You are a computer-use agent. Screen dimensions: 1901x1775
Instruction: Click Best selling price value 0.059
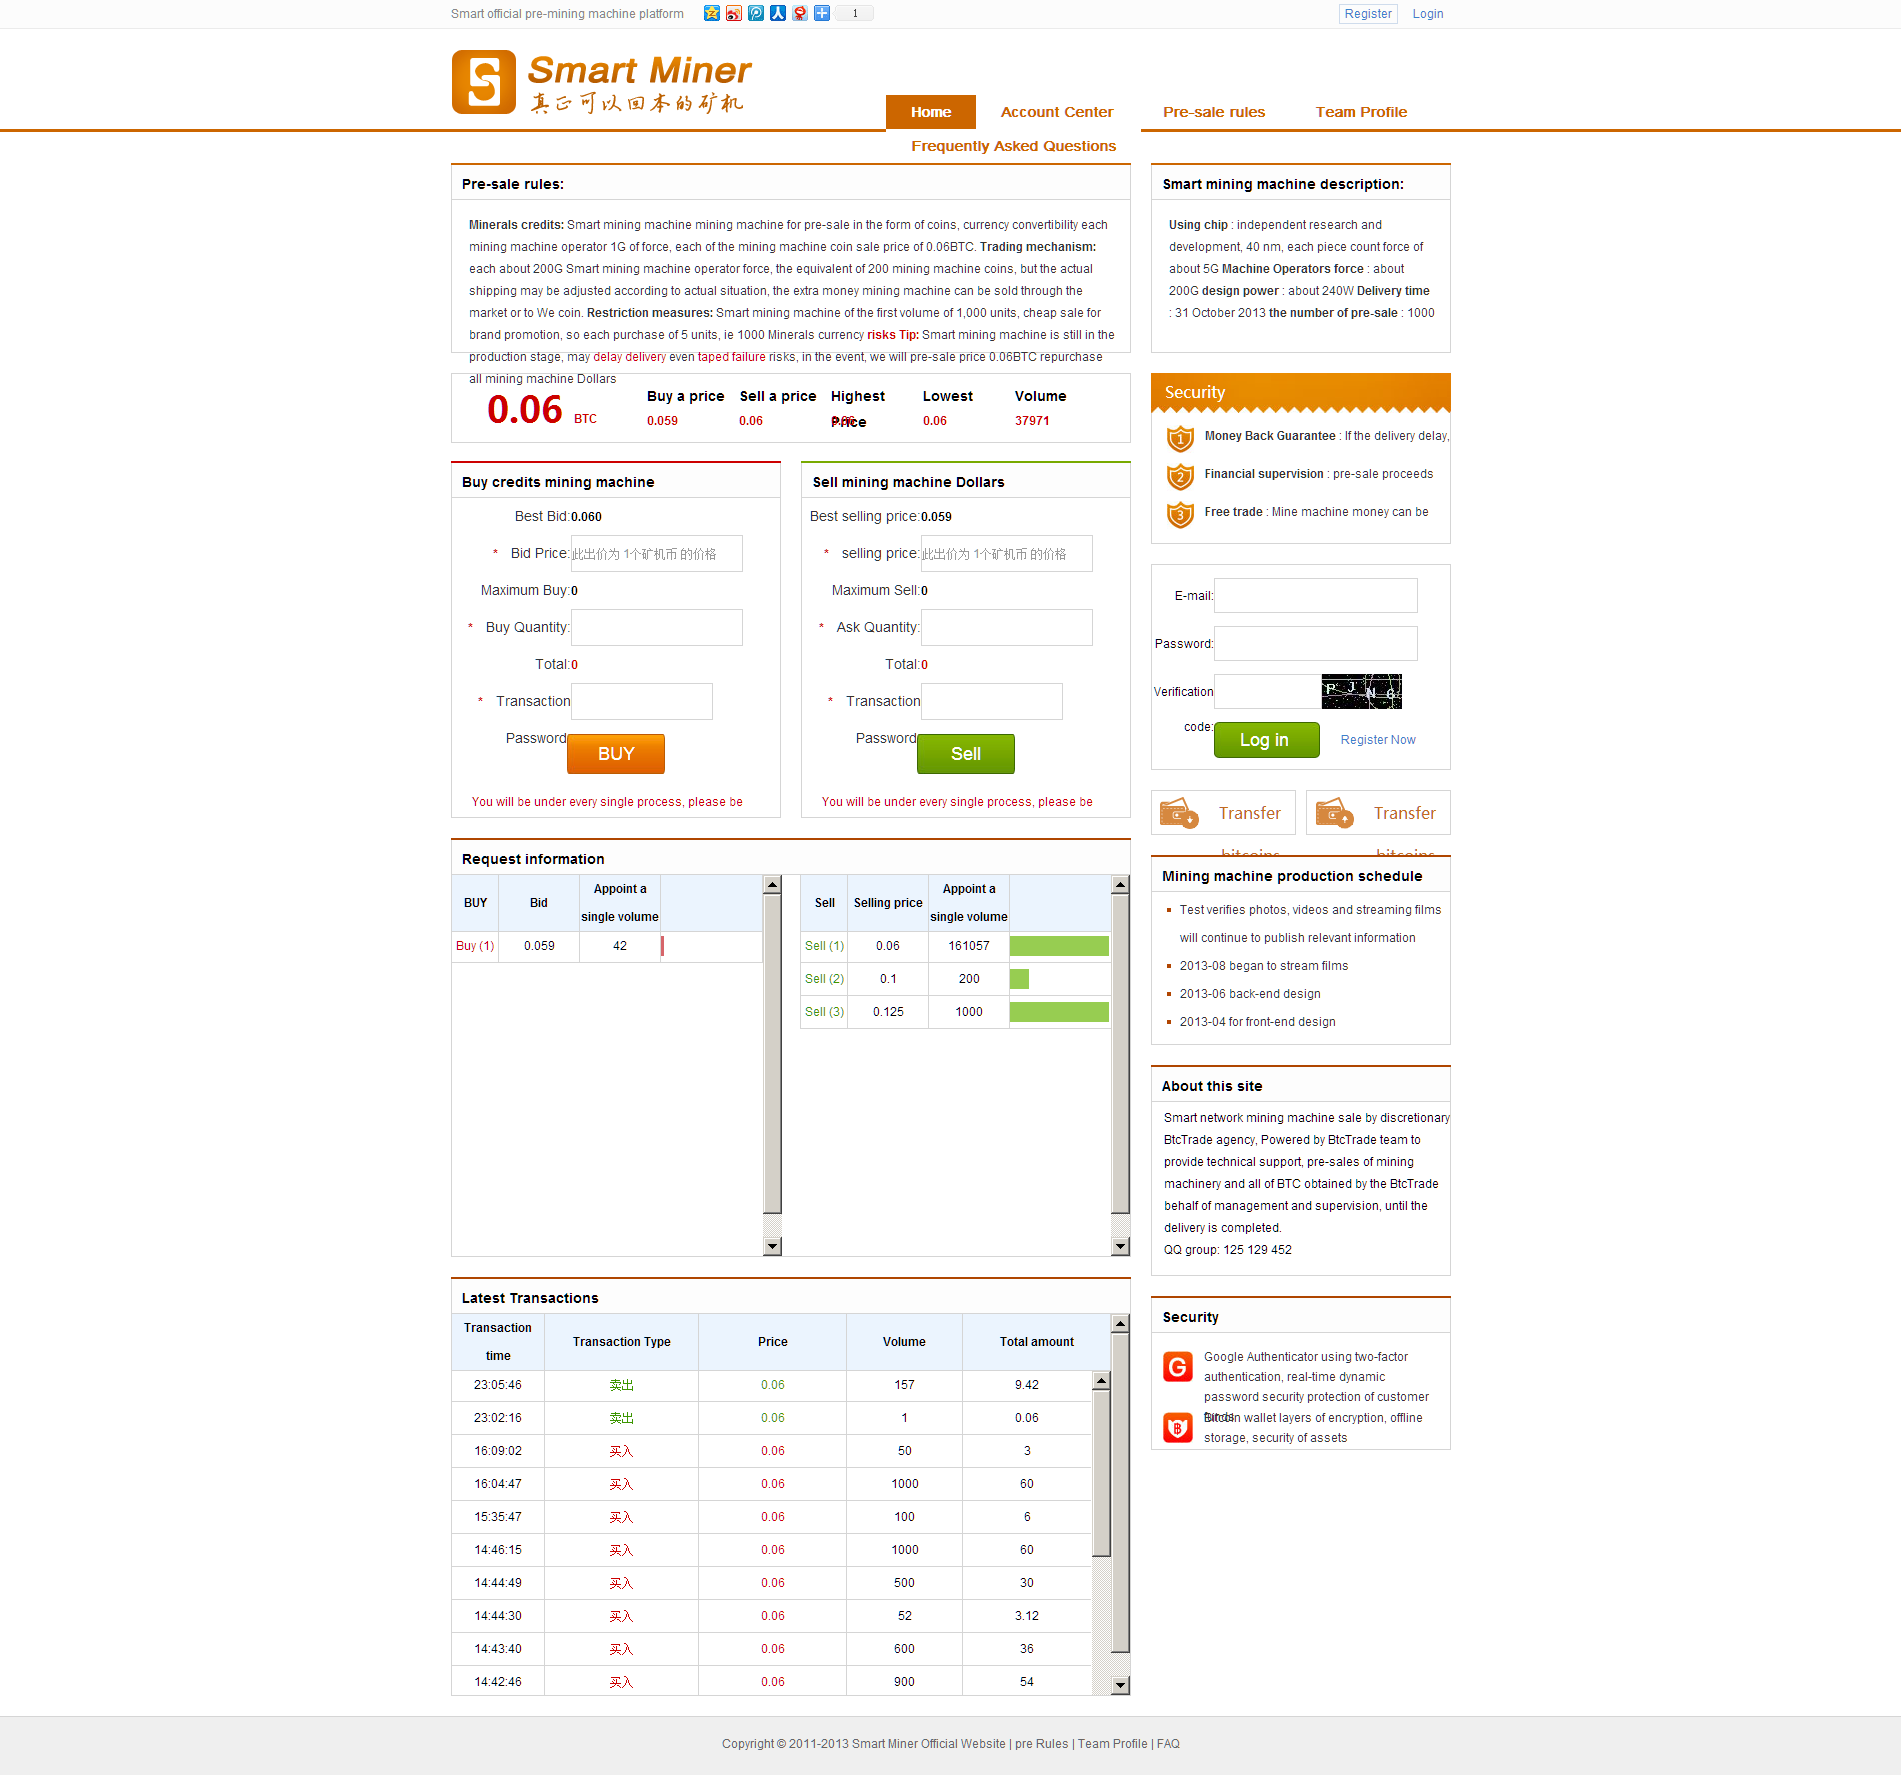pos(936,517)
